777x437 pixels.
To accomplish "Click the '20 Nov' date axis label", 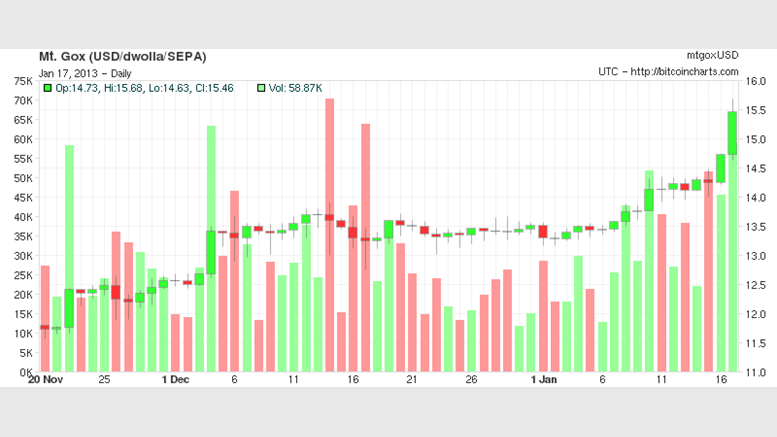I will pyautogui.click(x=45, y=380).
